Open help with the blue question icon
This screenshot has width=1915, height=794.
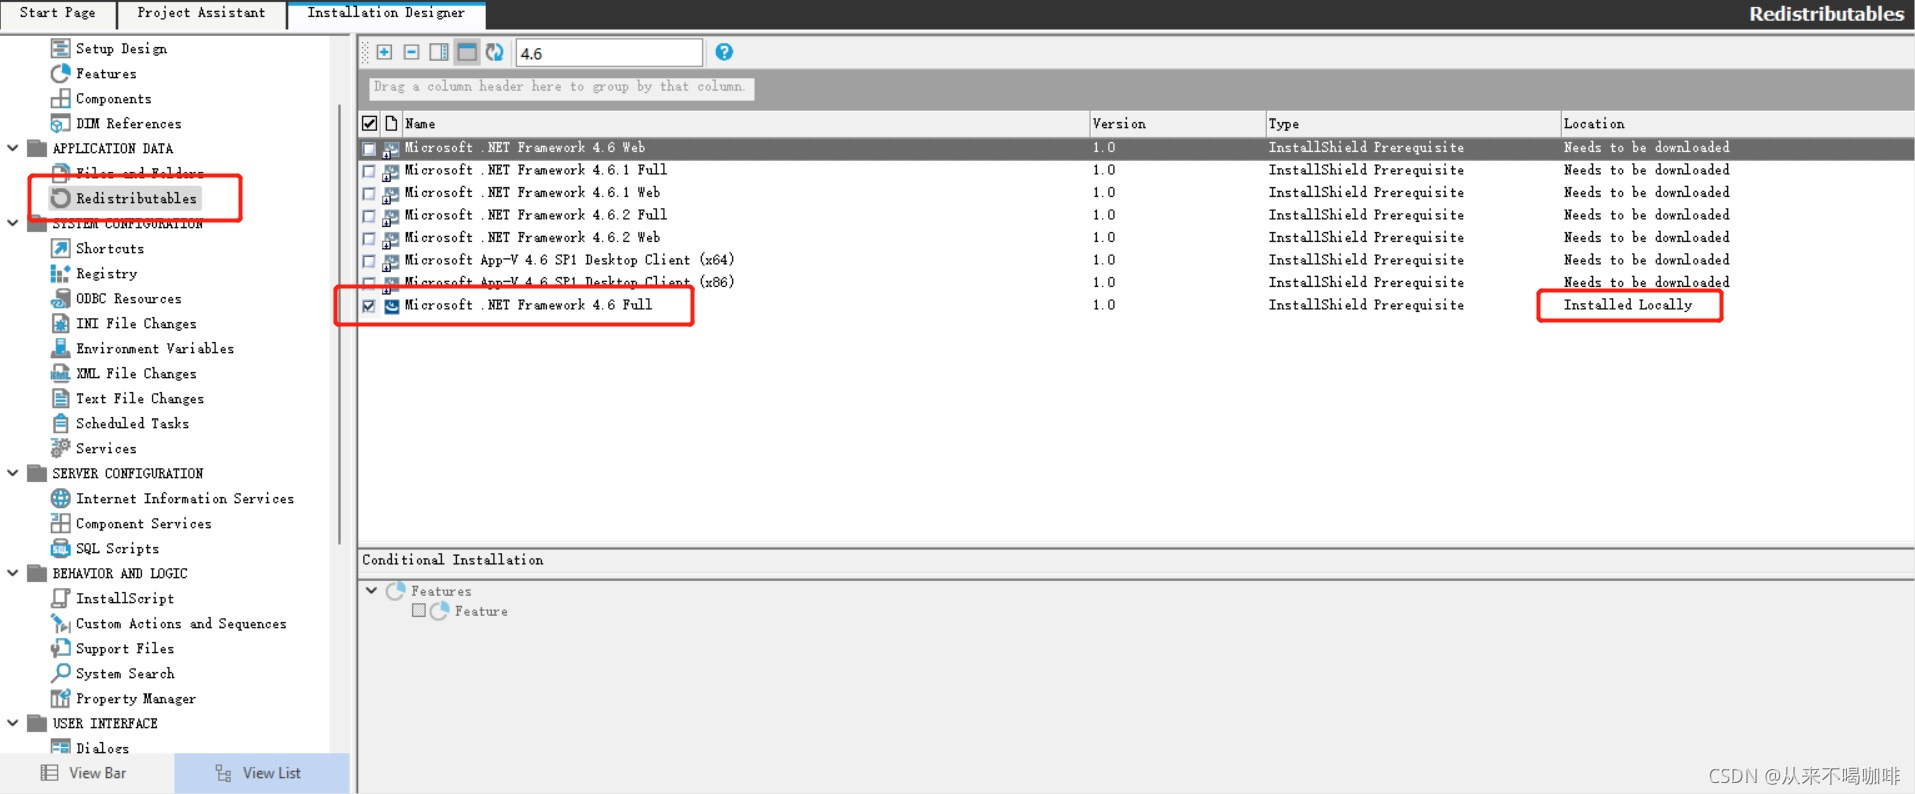(x=724, y=52)
